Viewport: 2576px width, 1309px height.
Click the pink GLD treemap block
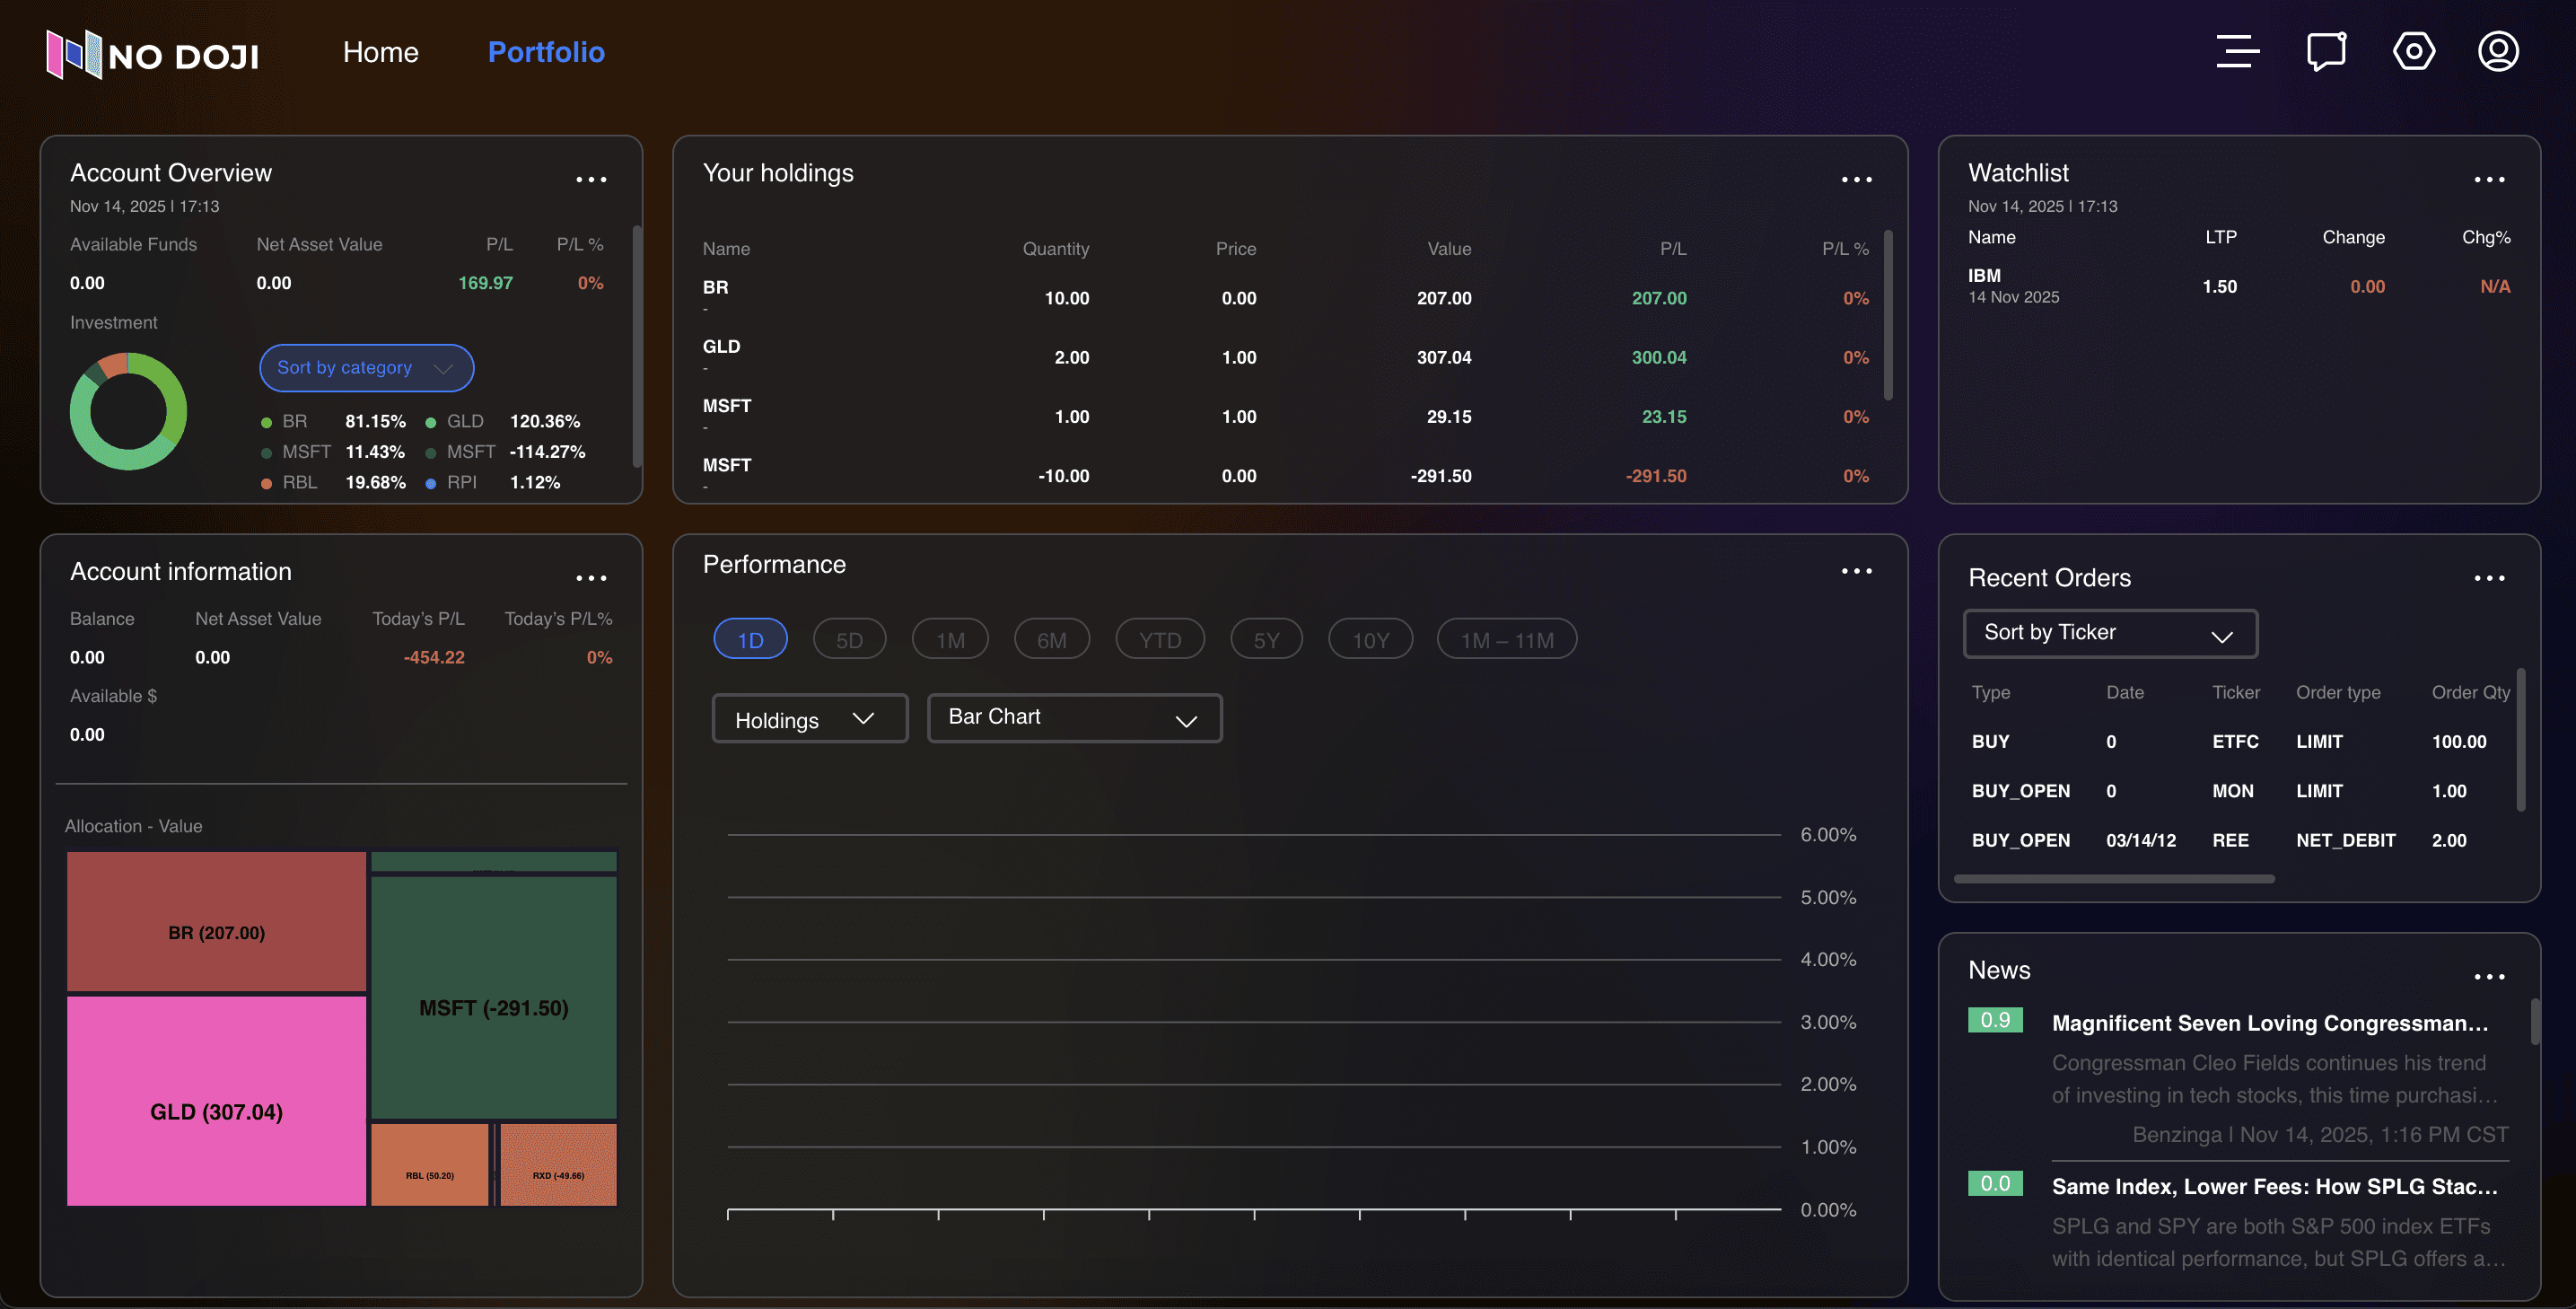coord(216,1100)
